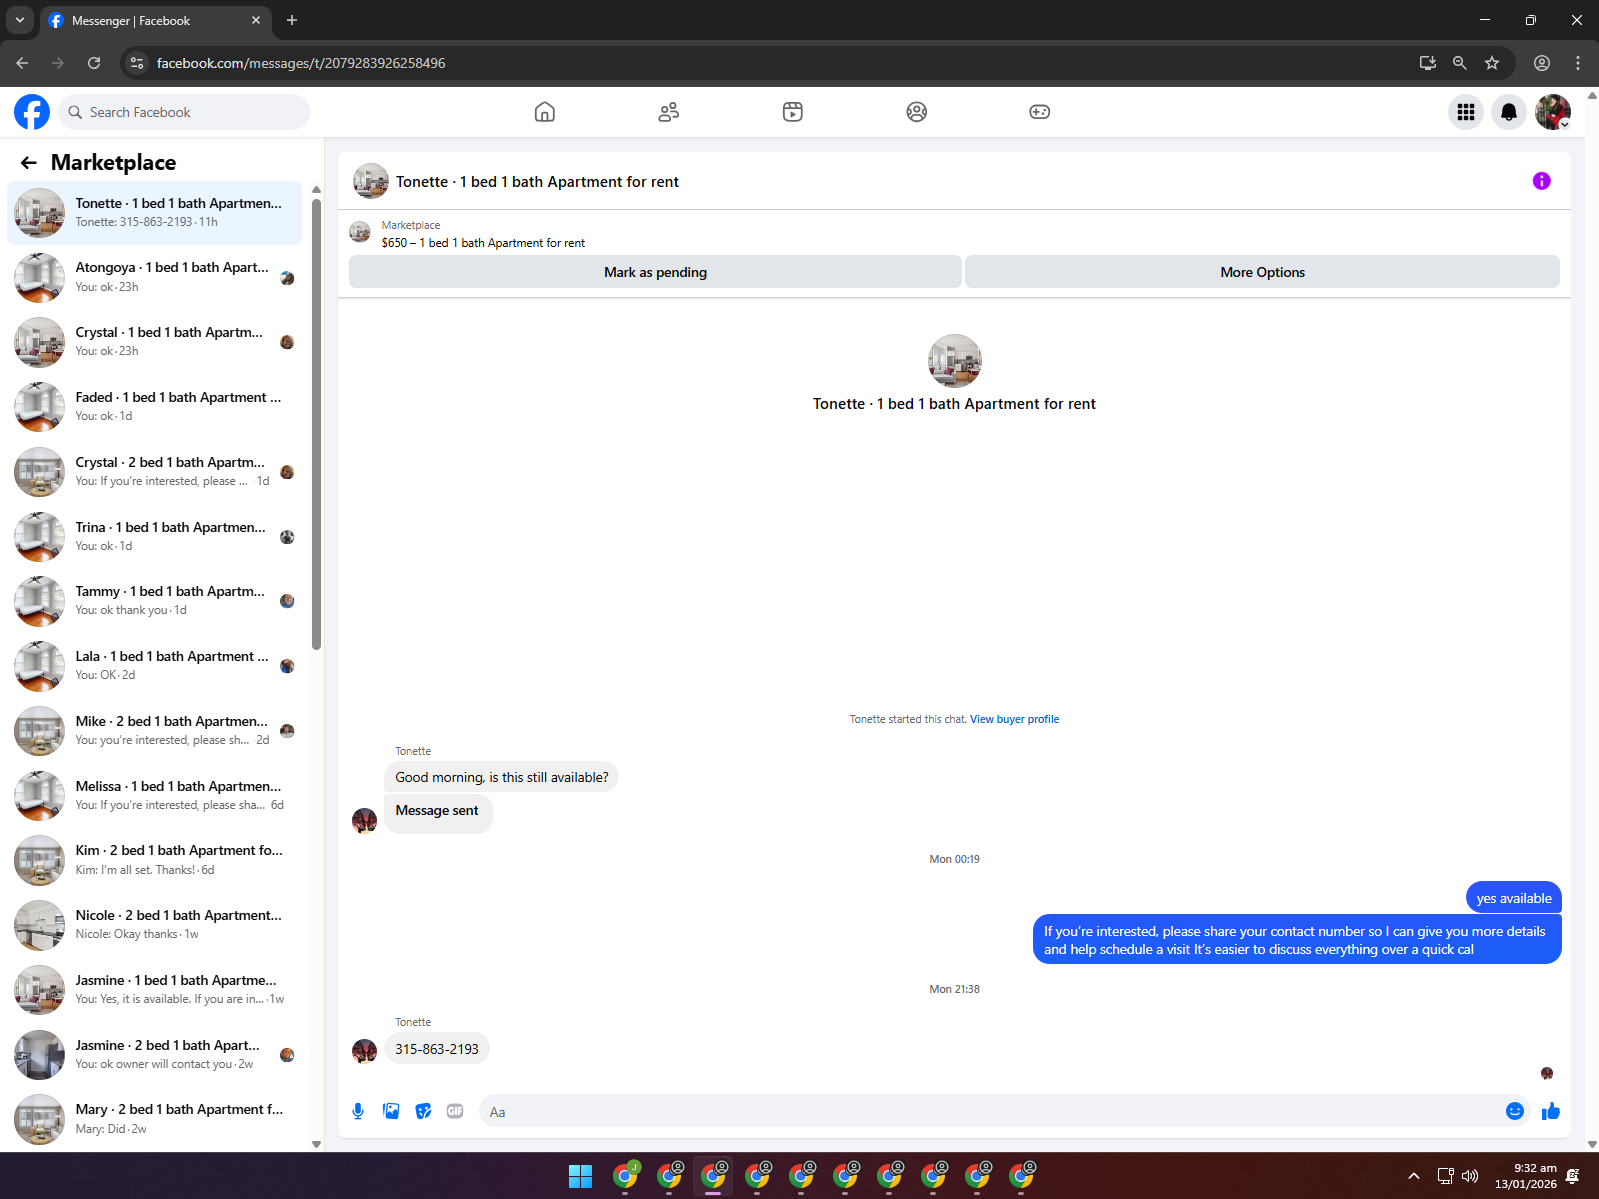Click the Home icon in top navigation

coord(545,112)
